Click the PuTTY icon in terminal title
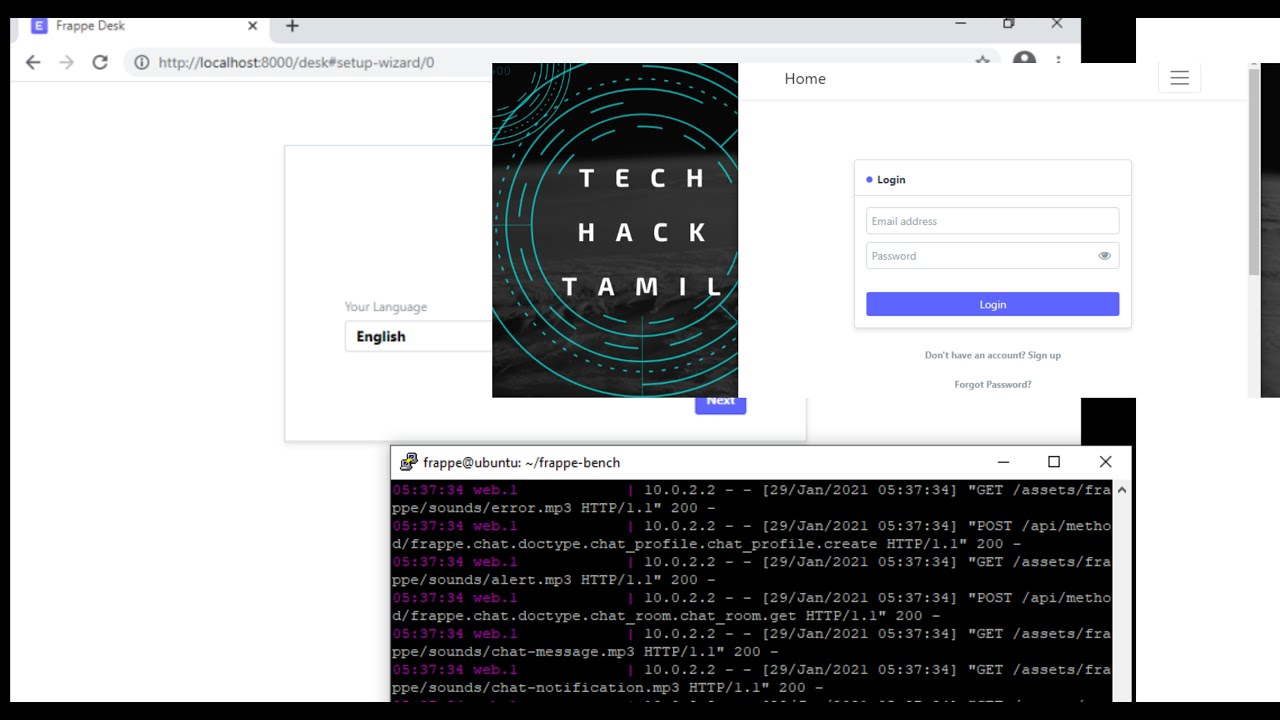The width and height of the screenshot is (1280, 720). (x=408, y=462)
